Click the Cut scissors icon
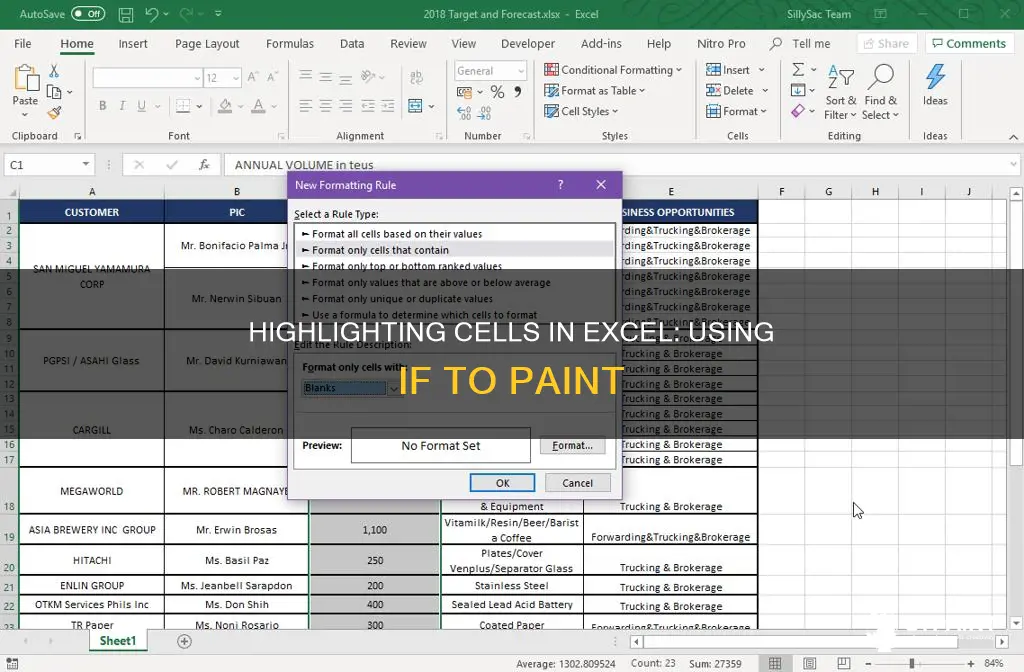1024x672 pixels. tap(54, 71)
